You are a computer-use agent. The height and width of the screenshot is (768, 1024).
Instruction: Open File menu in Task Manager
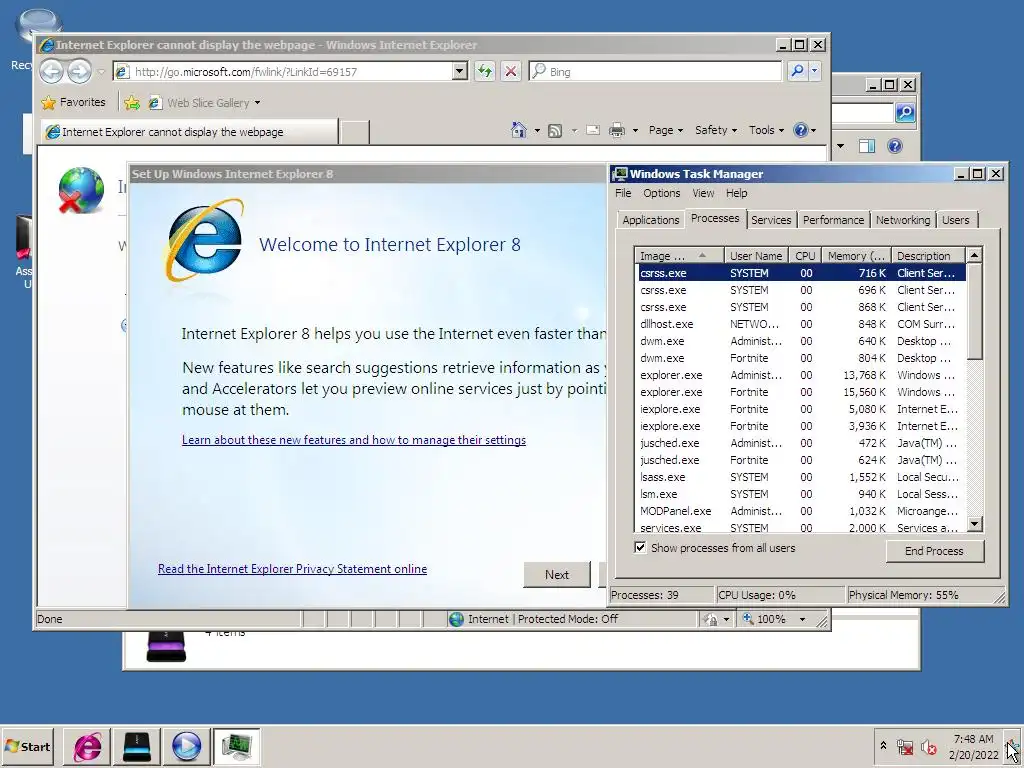click(623, 193)
